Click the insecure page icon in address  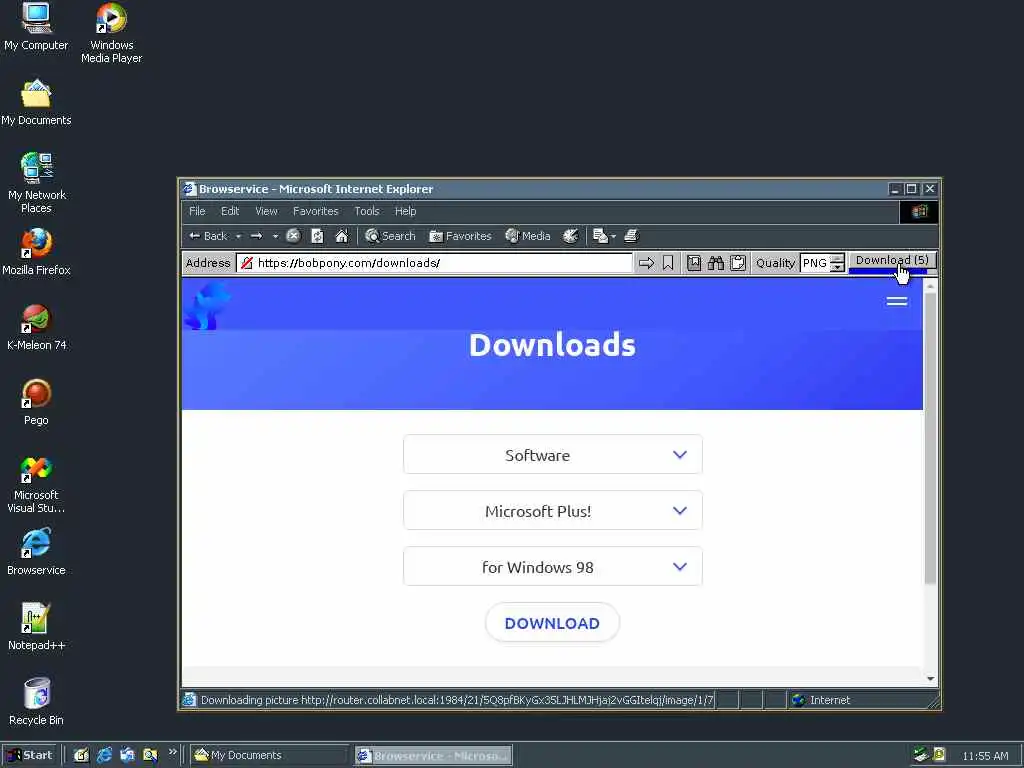[x=247, y=263]
